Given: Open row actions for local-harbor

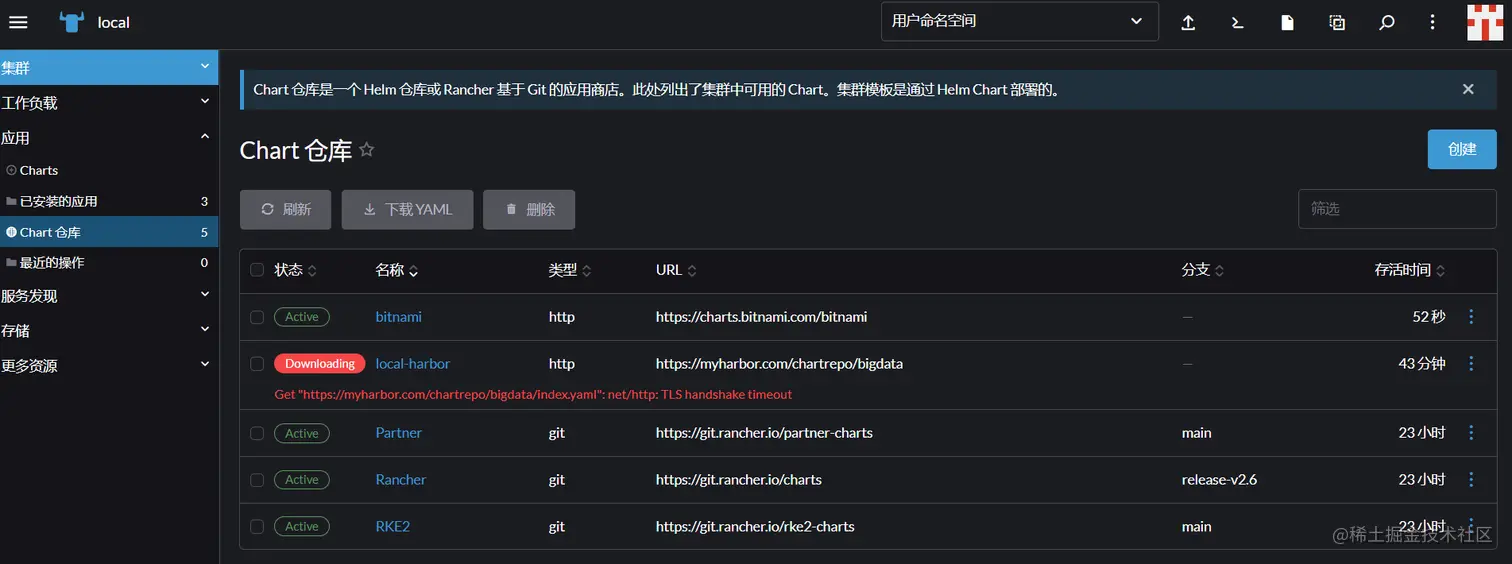Looking at the screenshot, I should click(1471, 364).
